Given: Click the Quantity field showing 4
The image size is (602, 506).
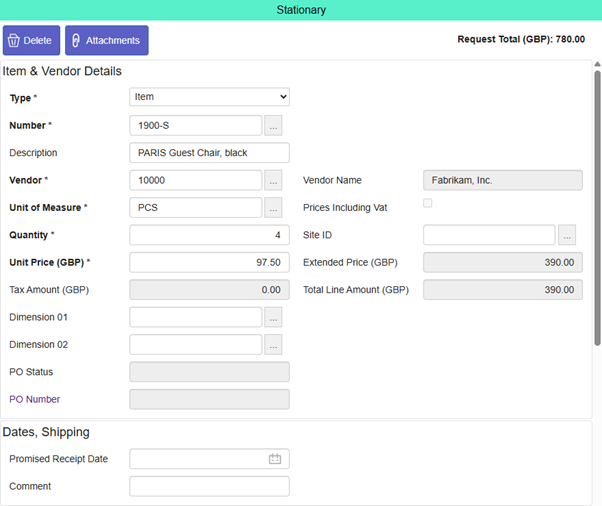Looking at the screenshot, I should [209, 235].
